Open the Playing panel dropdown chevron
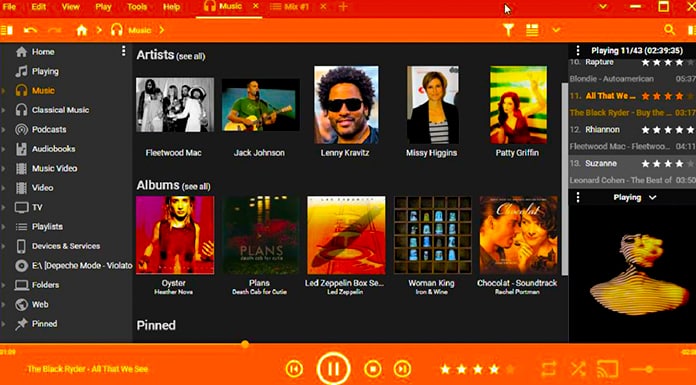The image size is (696, 385). coord(652,198)
